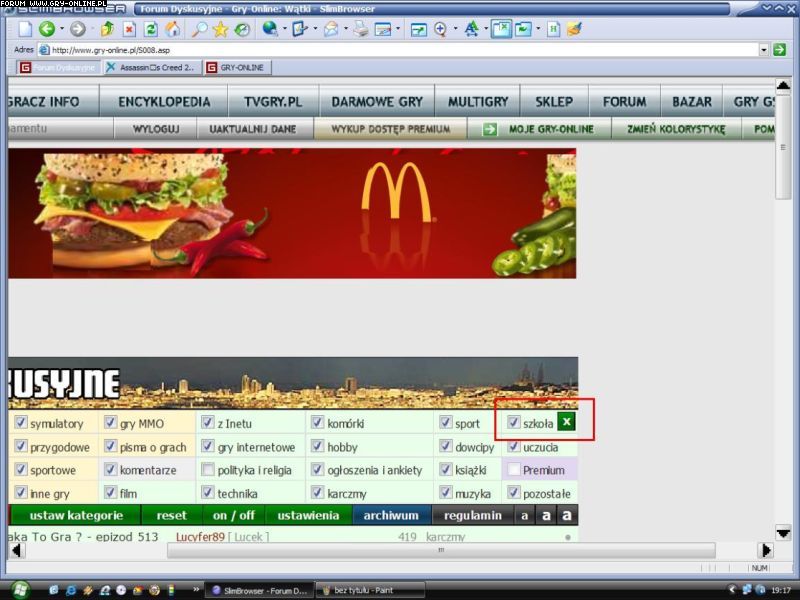Image resolution: width=800 pixels, height=600 pixels.
Task: Open Favorites star icon
Action: tap(220, 29)
